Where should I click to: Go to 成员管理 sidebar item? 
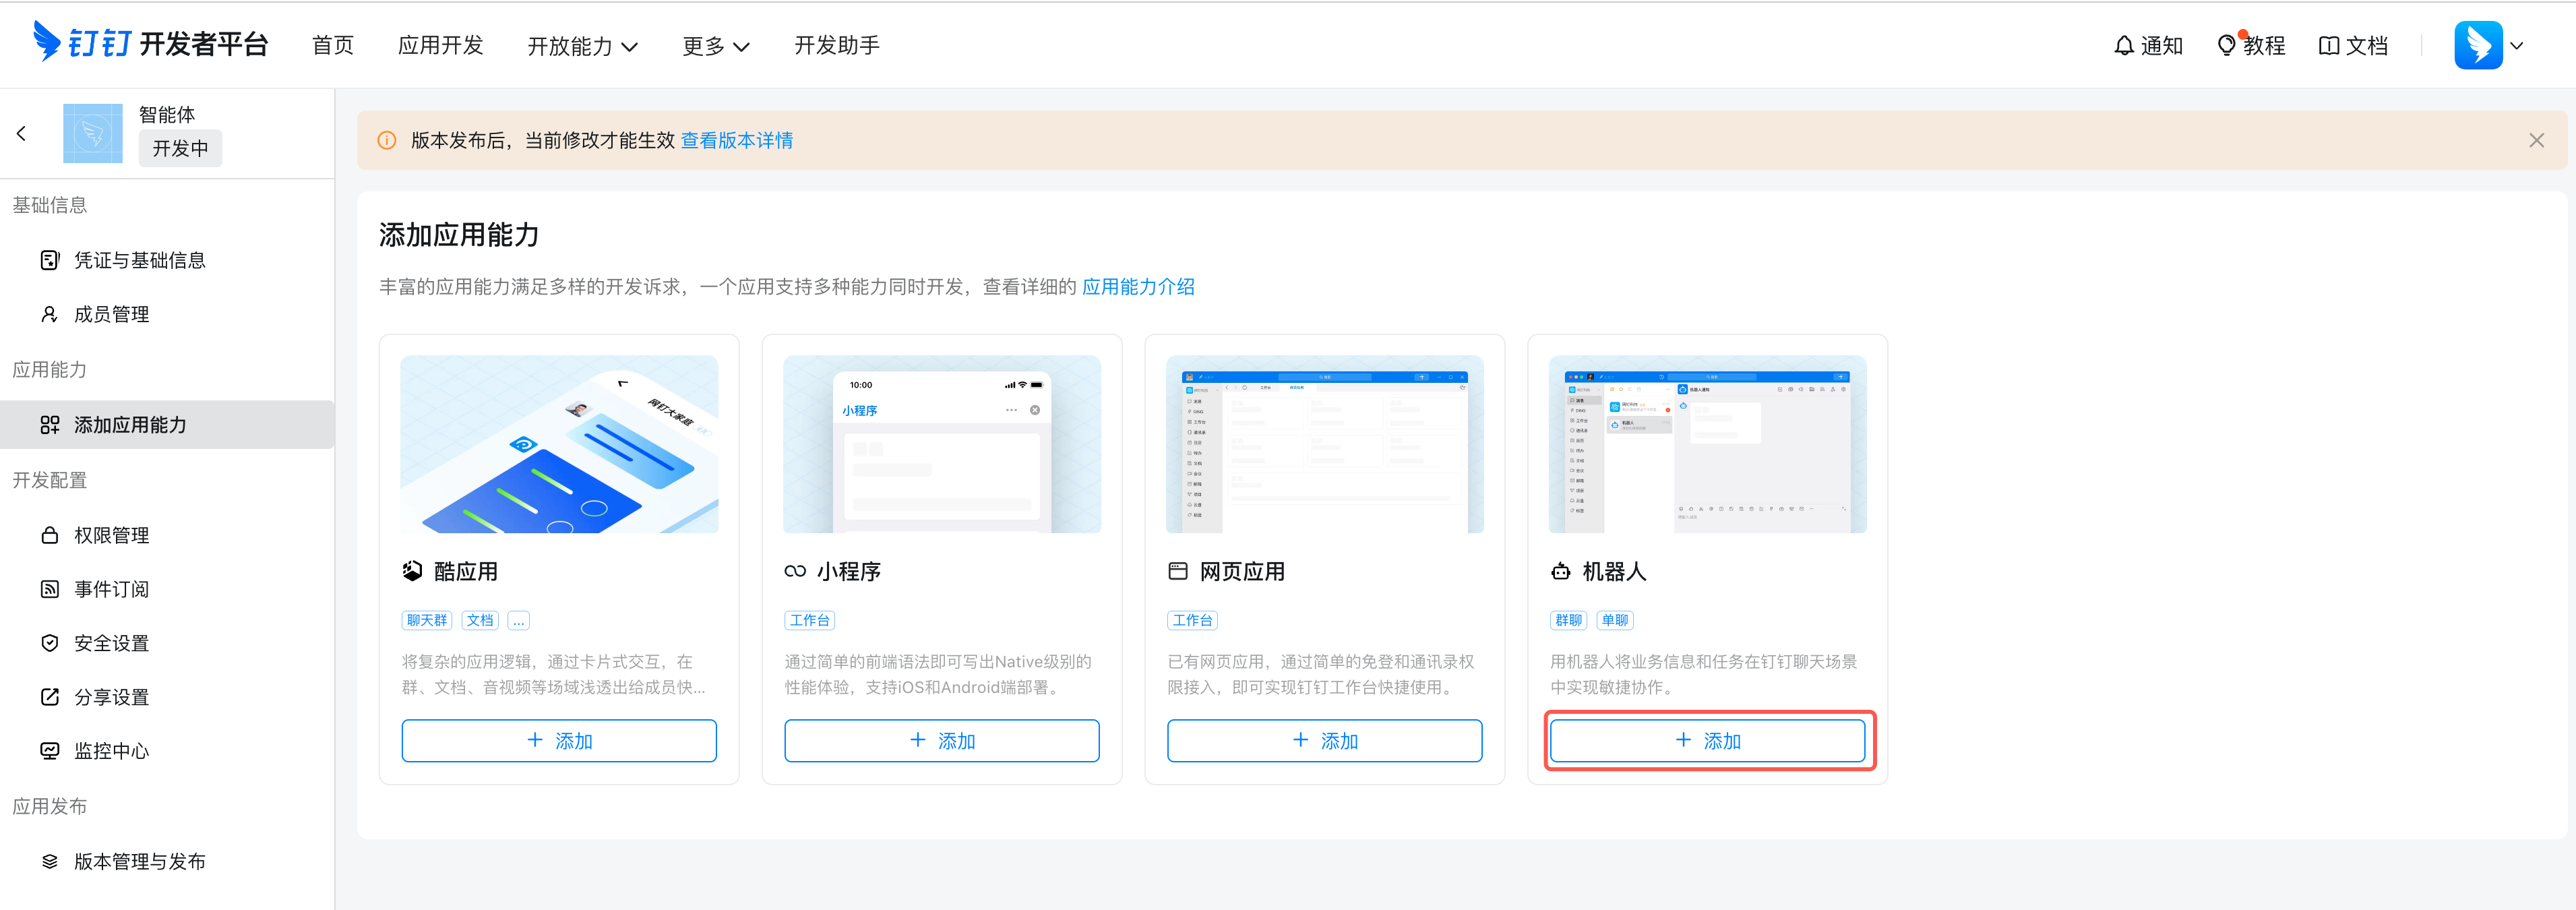click(111, 314)
